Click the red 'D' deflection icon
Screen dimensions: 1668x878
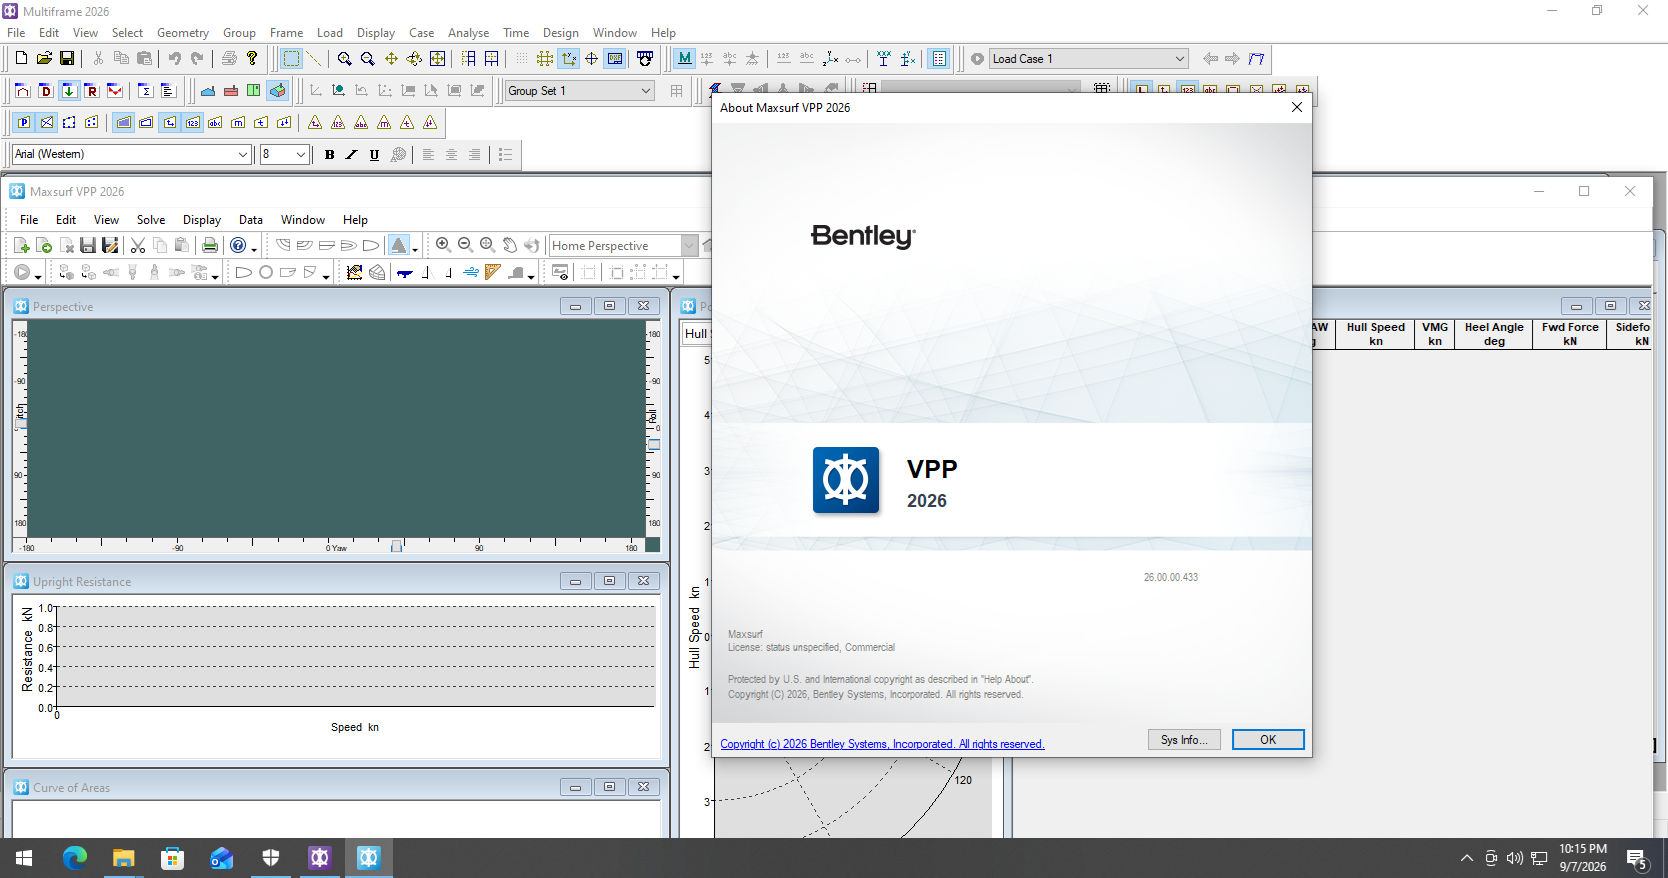click(45, 91)
